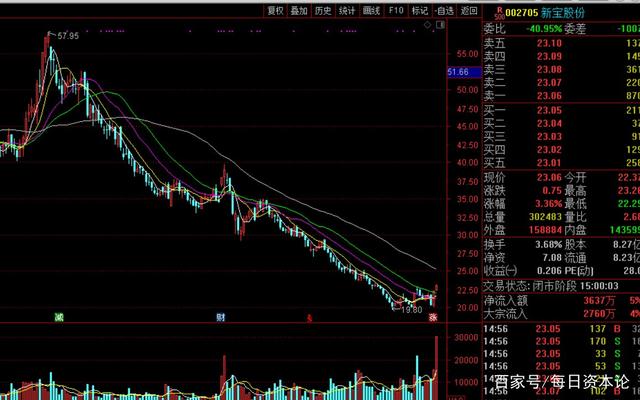Click the 现价 23.06 value
This screenshot has height=400, width=640.
click(549, 178)
